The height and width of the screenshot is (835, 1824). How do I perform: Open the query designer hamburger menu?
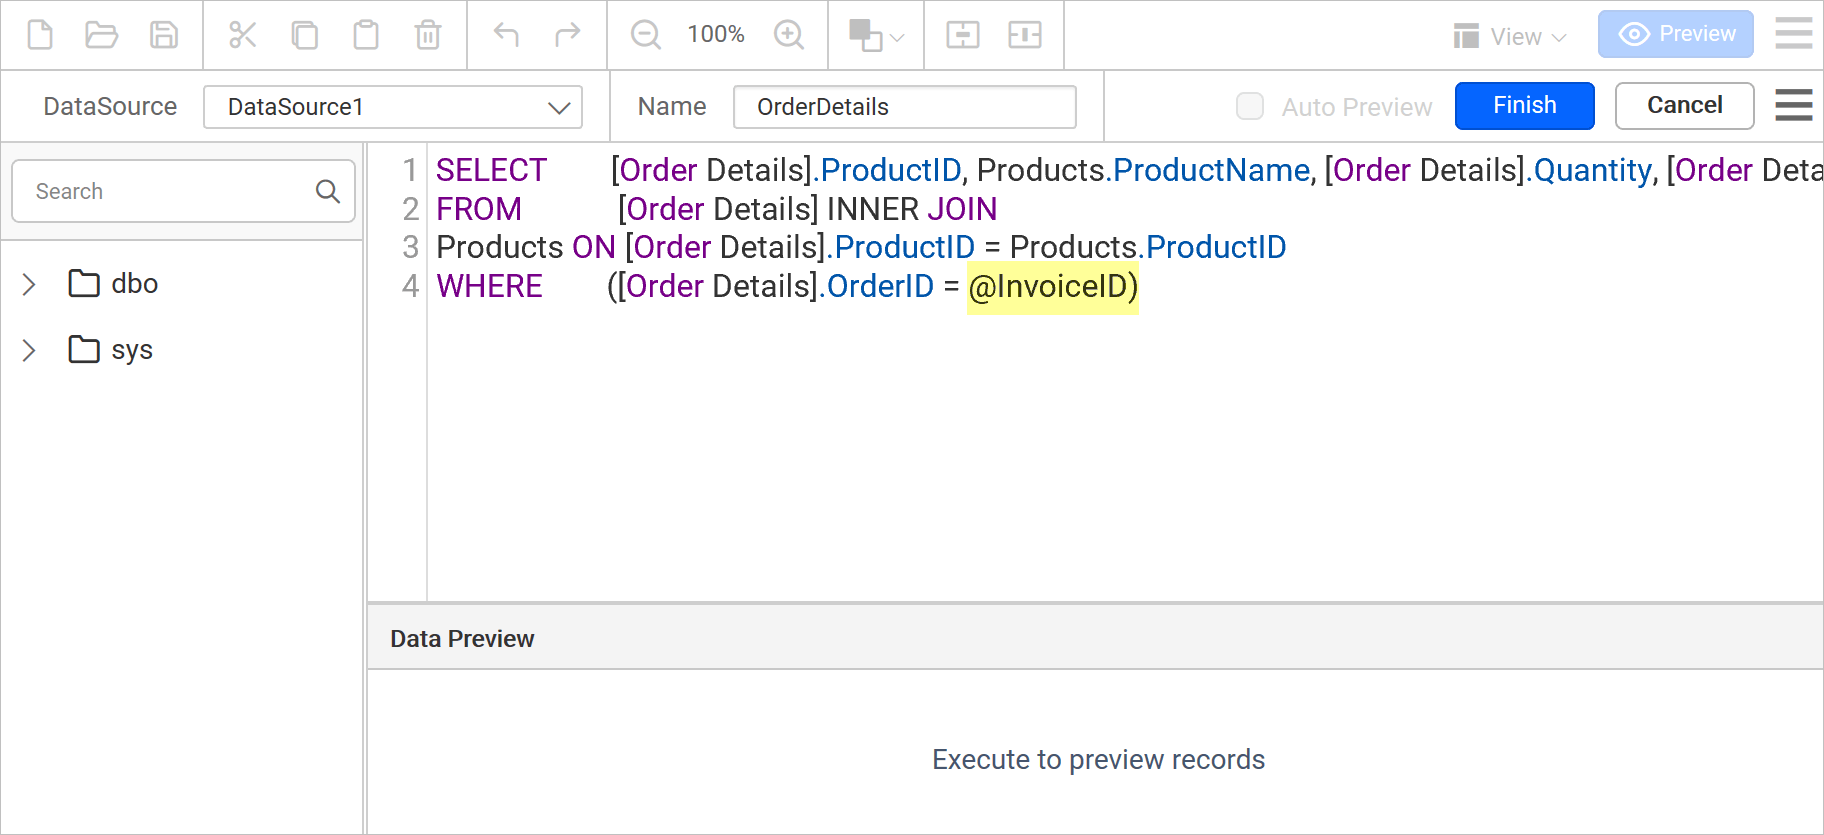point(1794,105)
